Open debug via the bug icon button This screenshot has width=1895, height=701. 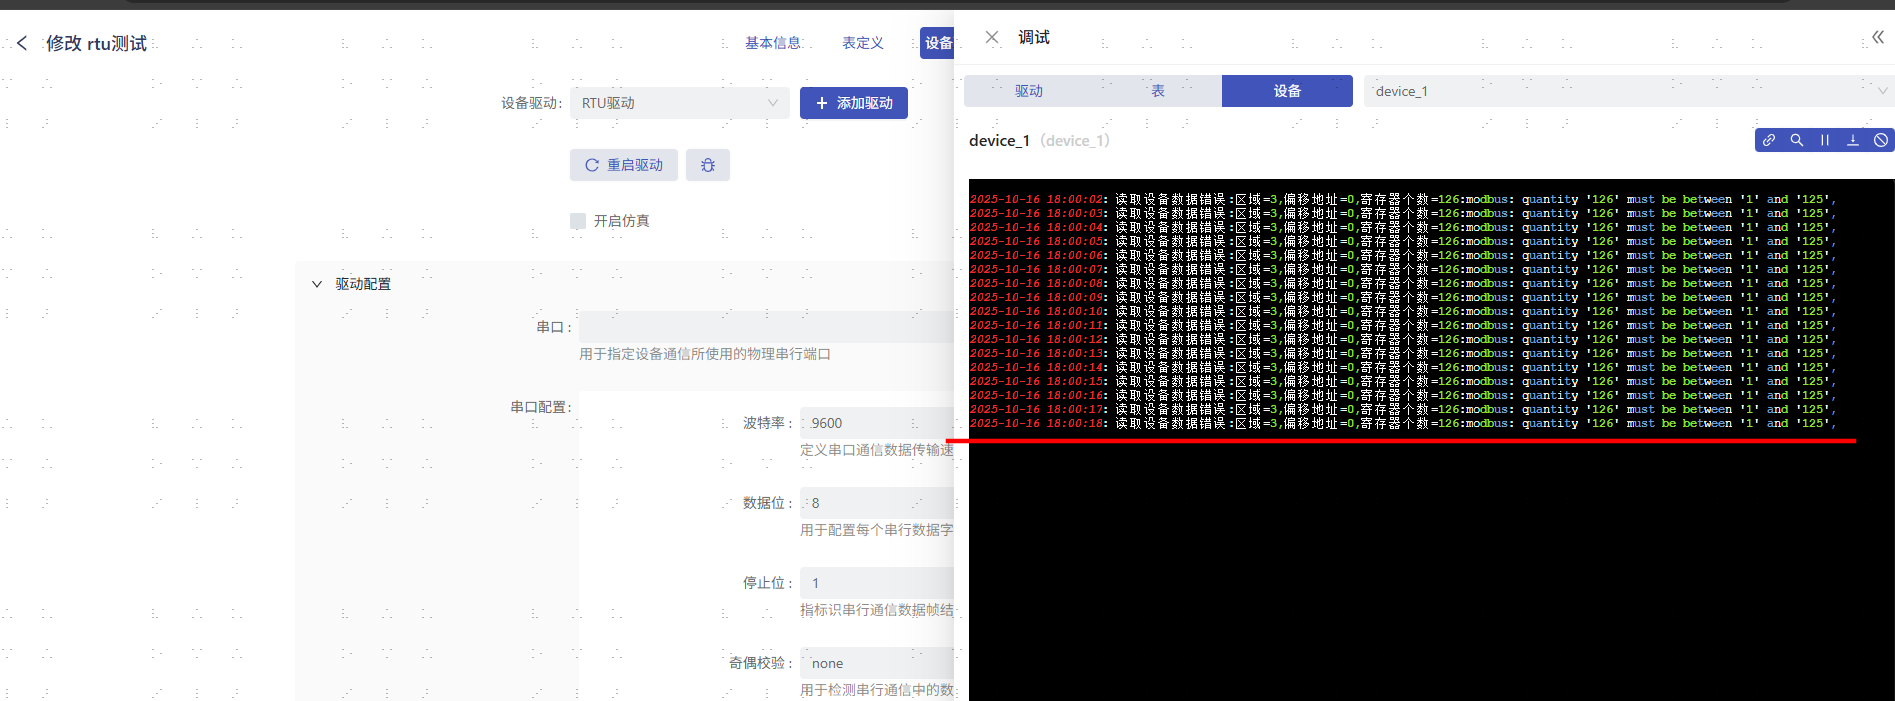pos(708,165)
